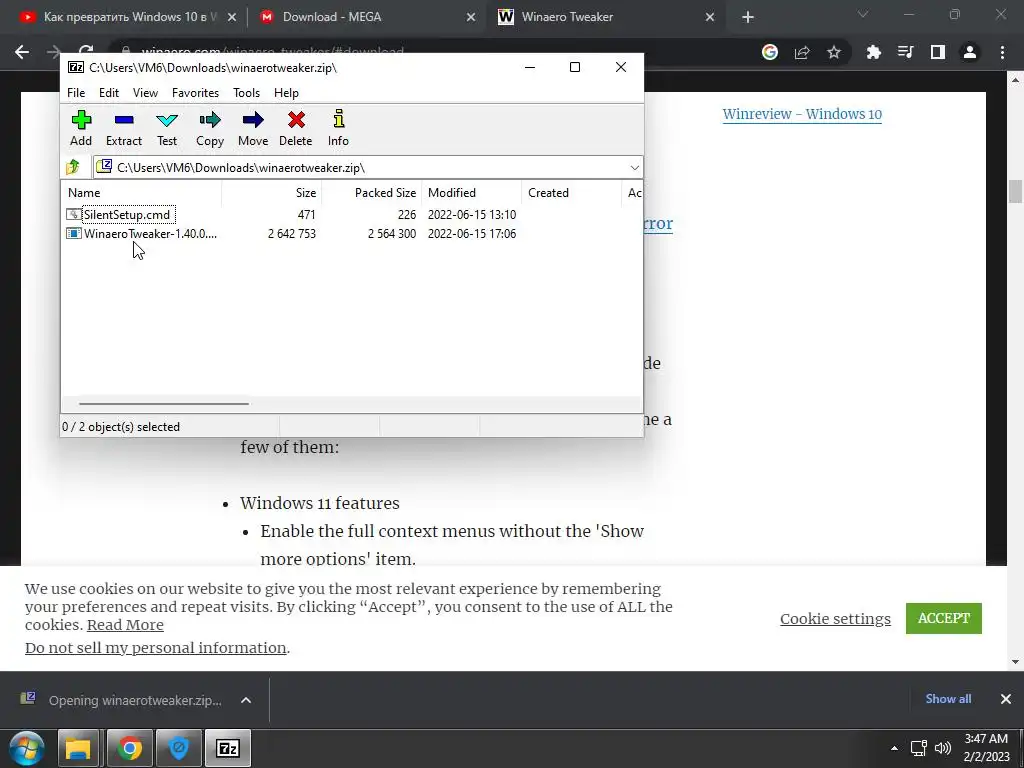The width and height of the screenshot is (1024, 768).
Task: Close the MEGA download tab
Action: [x=471, y=18]
